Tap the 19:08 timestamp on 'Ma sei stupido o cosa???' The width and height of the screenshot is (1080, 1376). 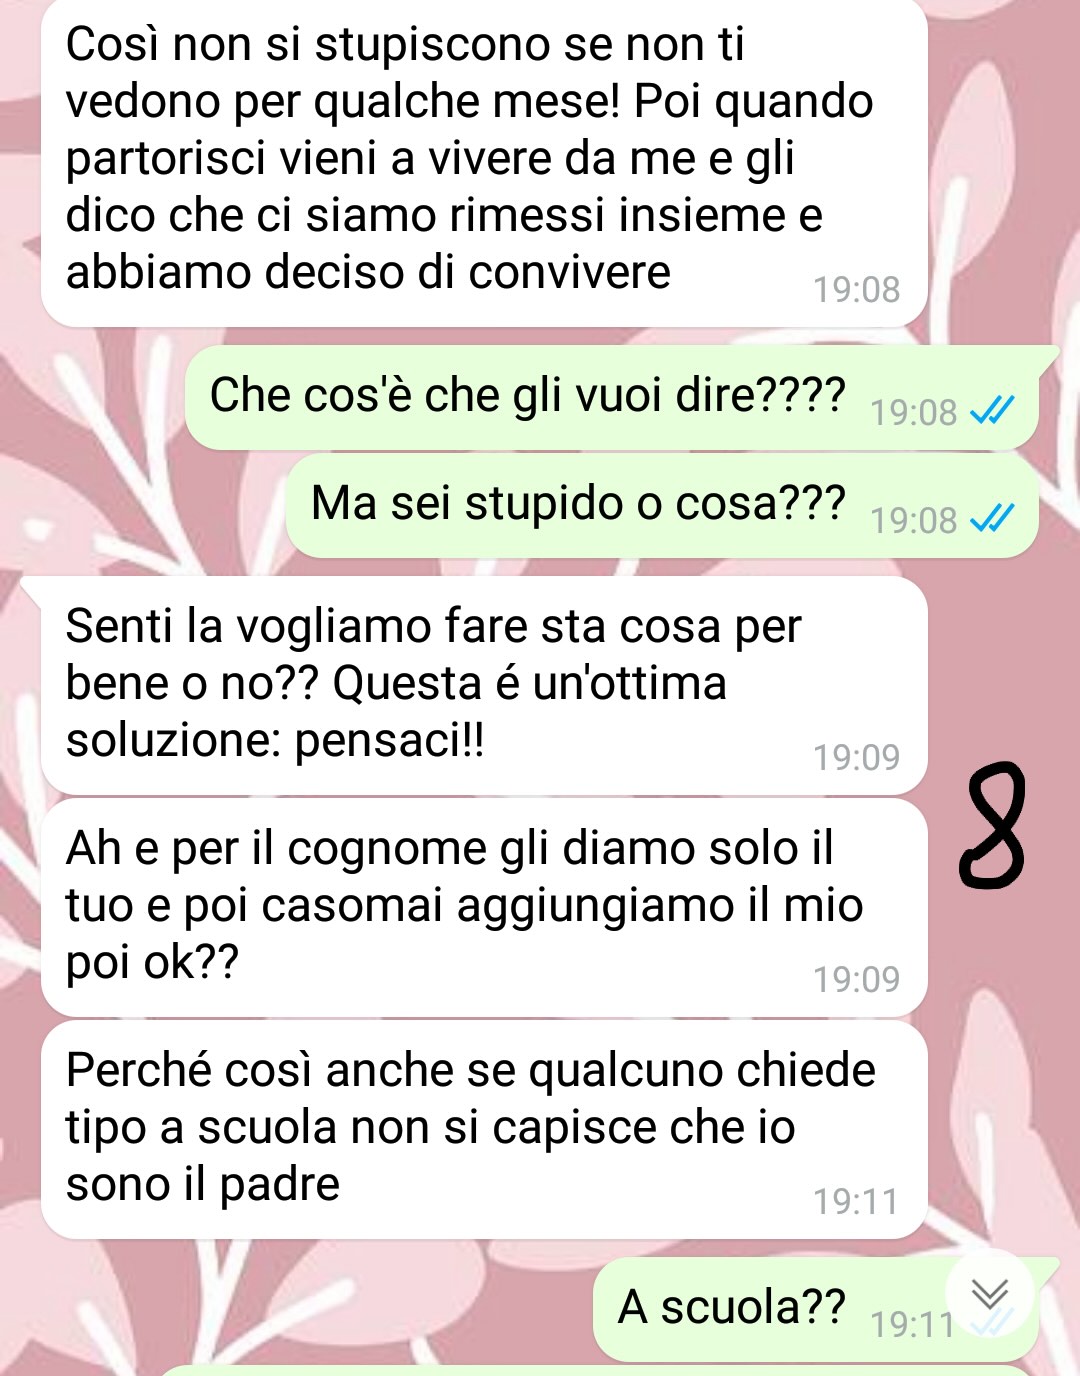coord(913,521)
